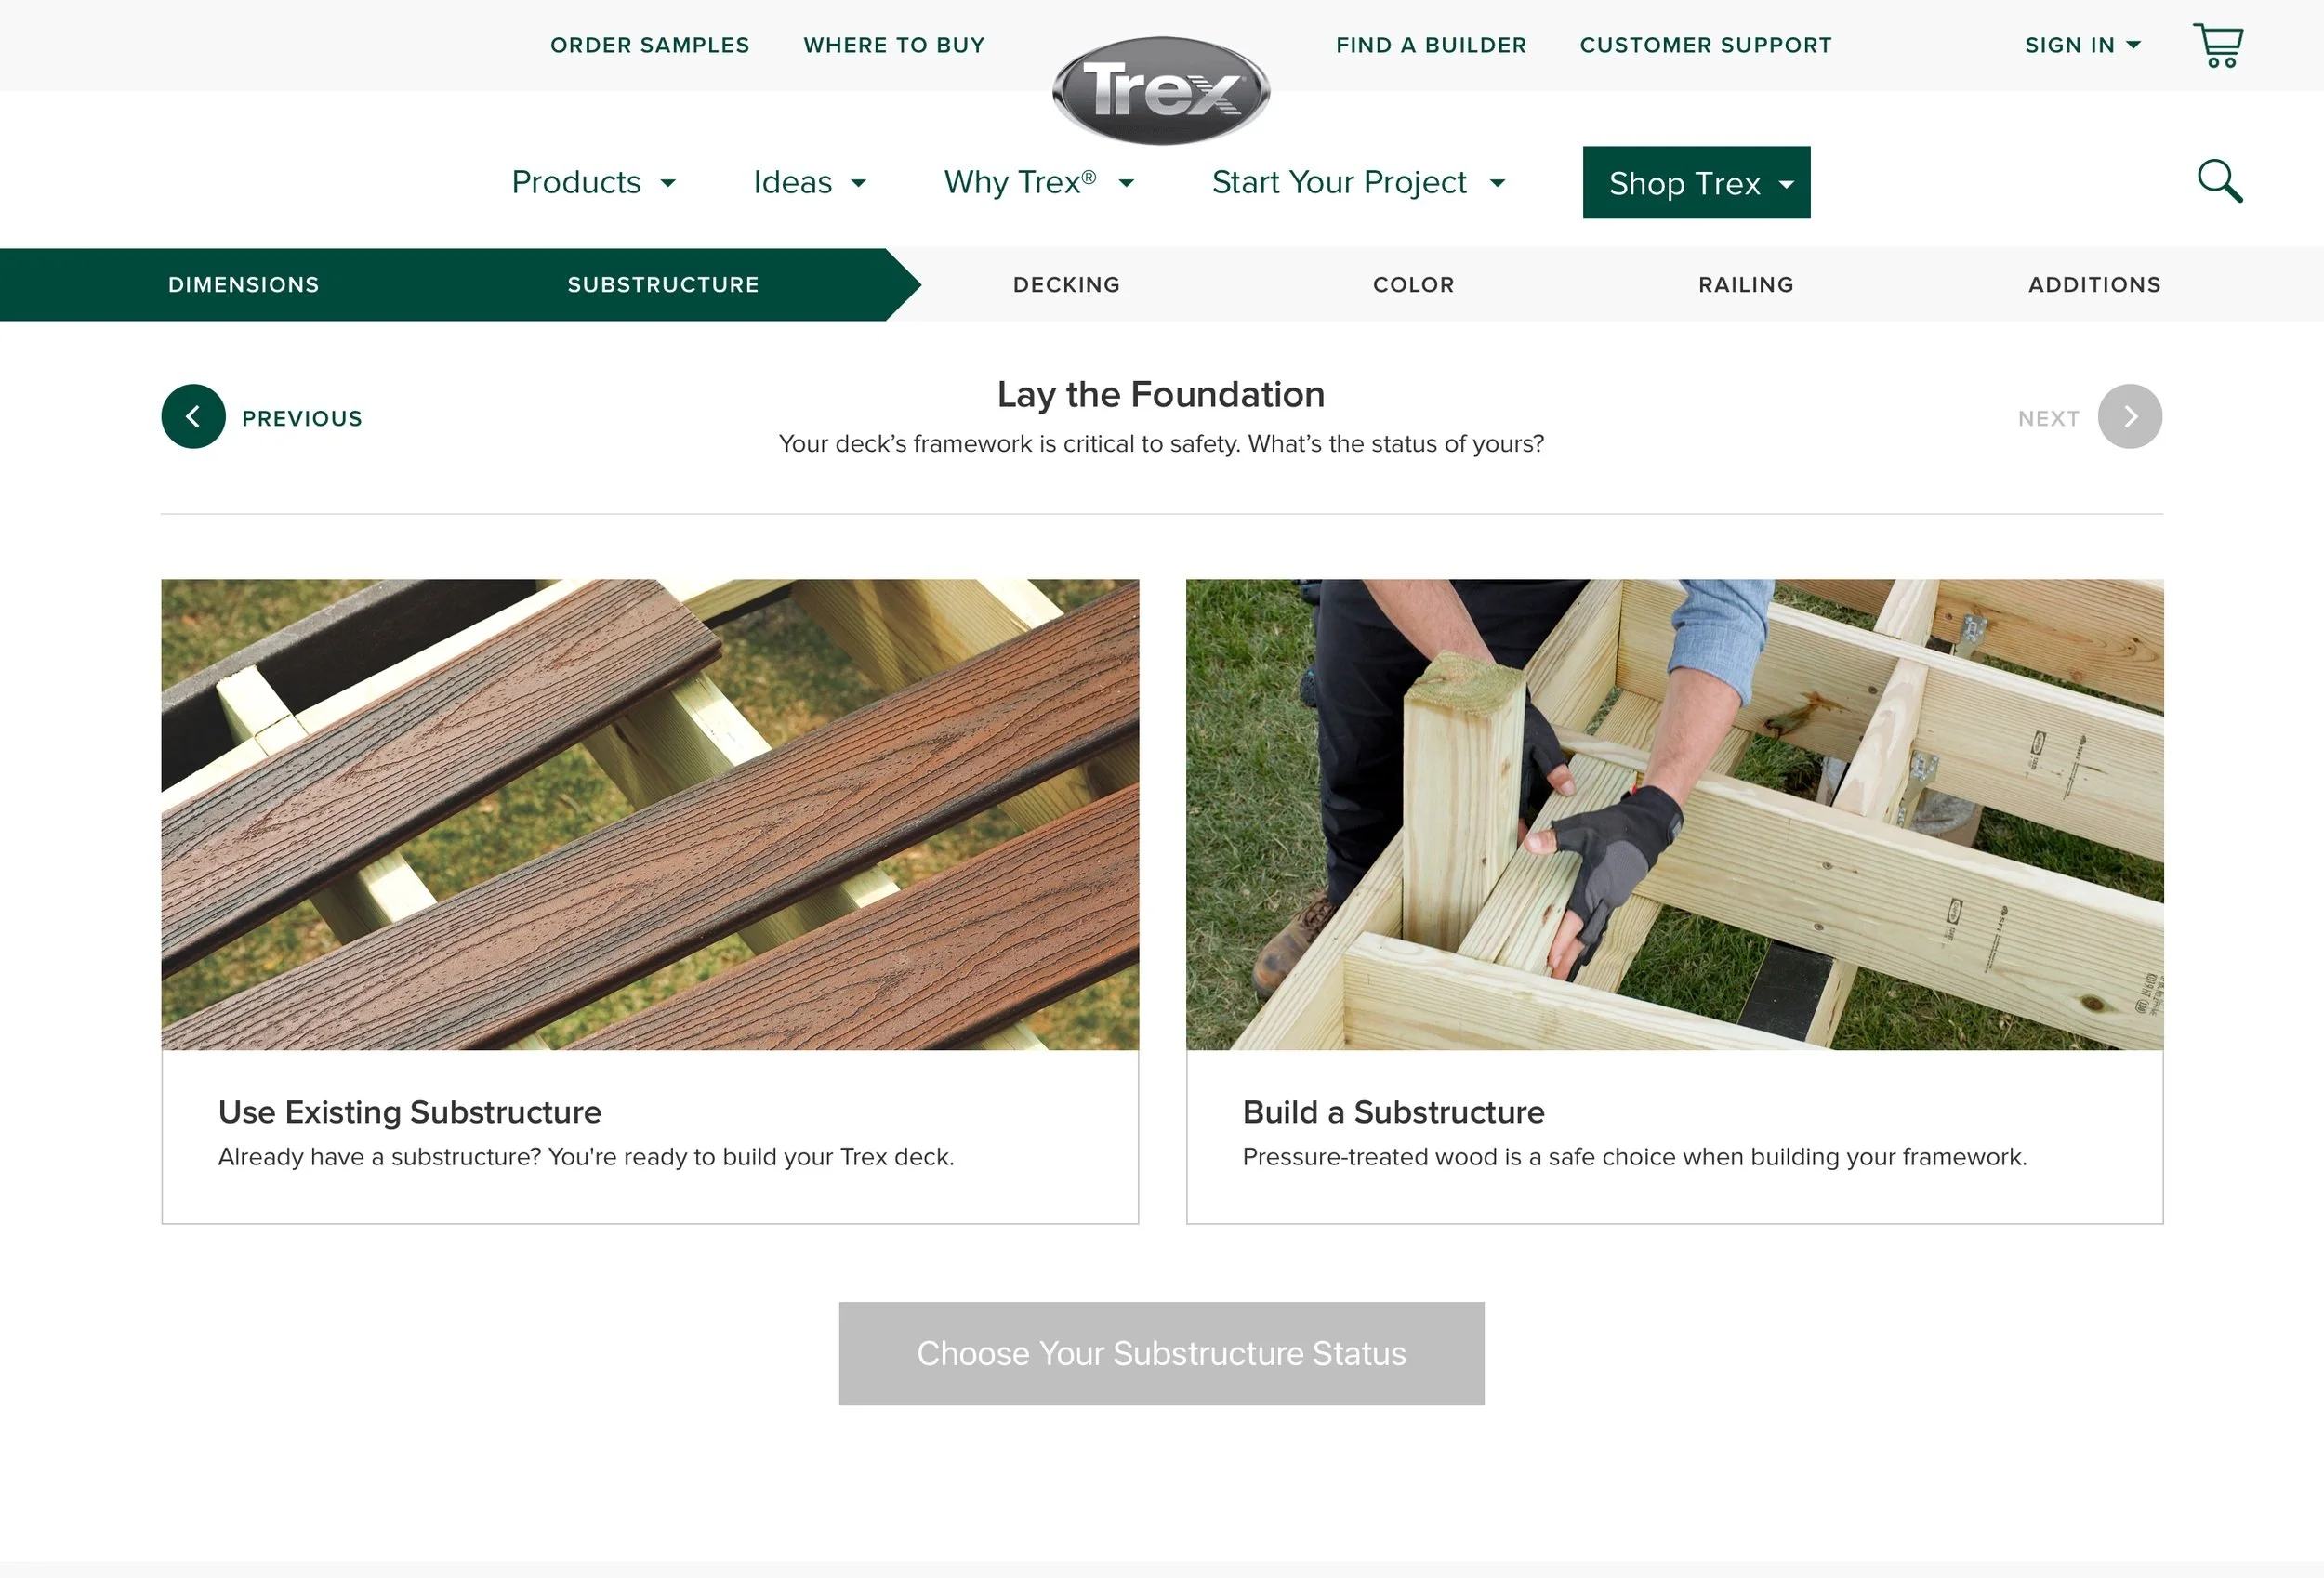Image resolution: width=2324 pixels, height=1578 pixels.
Task: Expand the Sign In dropdown
Action: [2082, 45]
